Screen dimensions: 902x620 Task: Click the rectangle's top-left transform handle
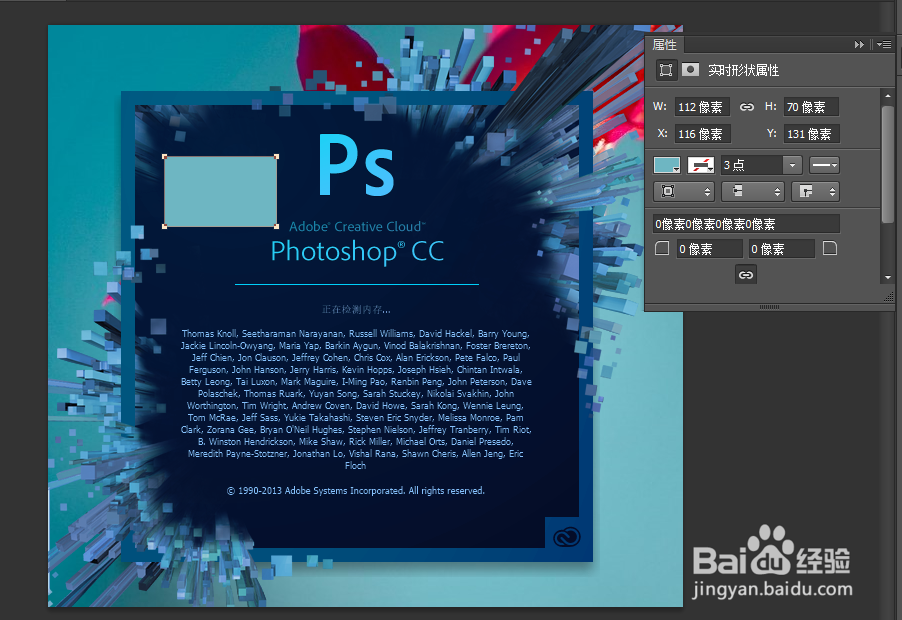[165, 156]
